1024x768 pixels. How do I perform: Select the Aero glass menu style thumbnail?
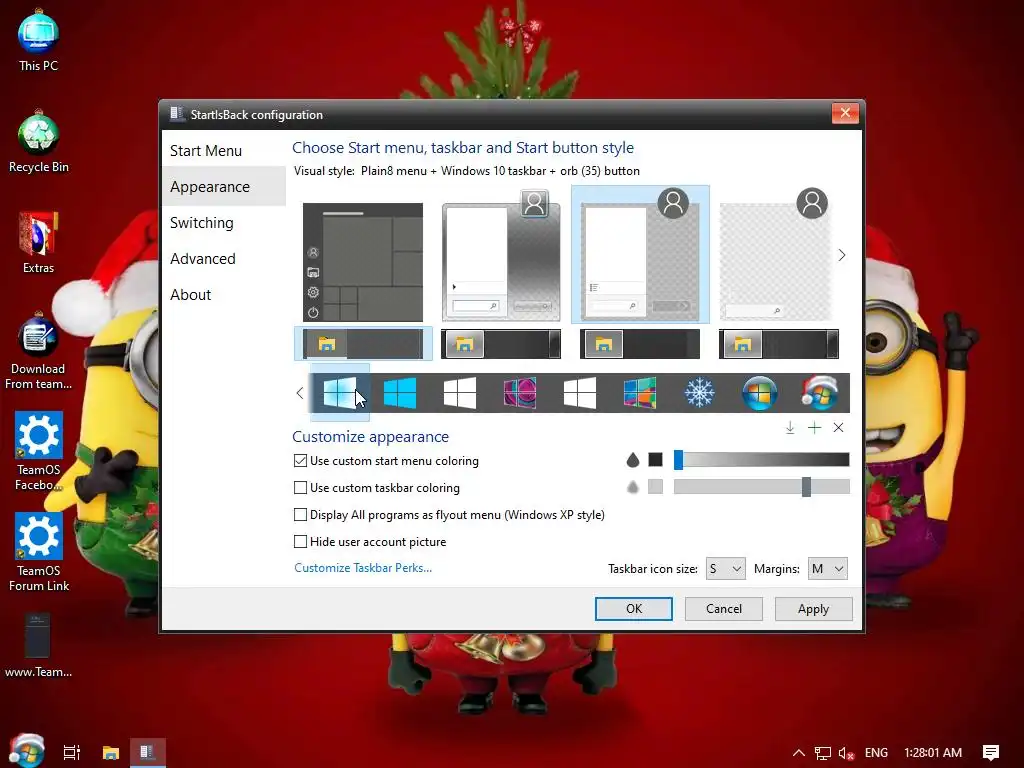point(501,255)
